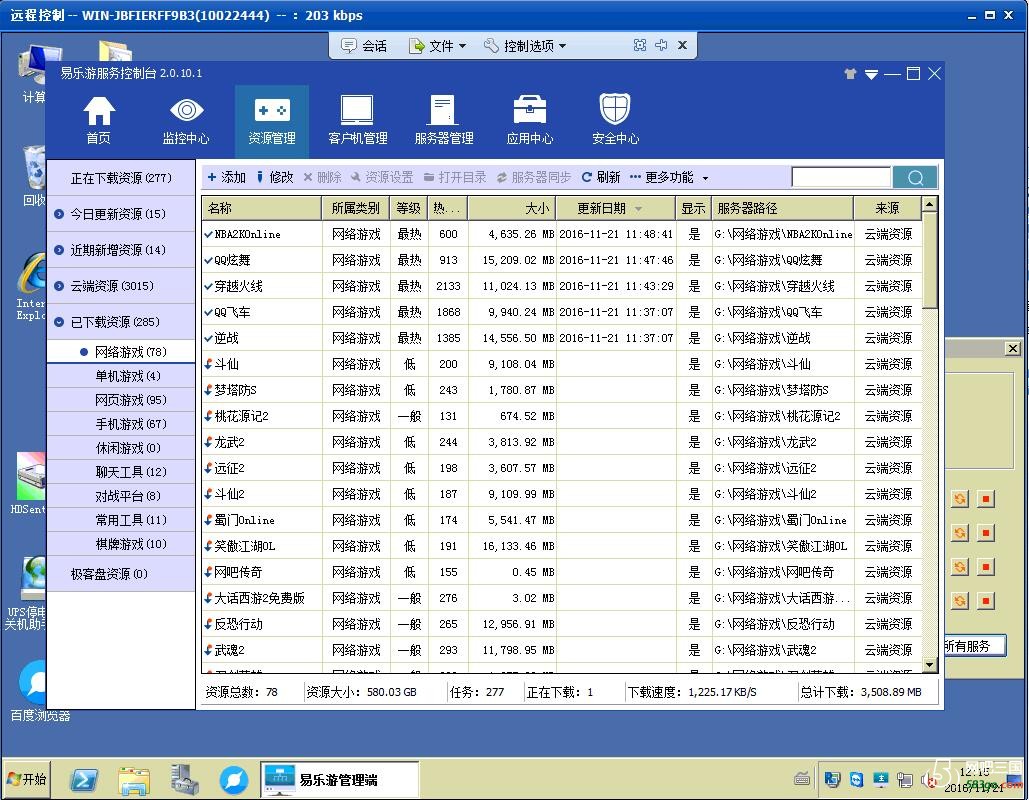Click table scrollbar up arrow

pos(929,205)
